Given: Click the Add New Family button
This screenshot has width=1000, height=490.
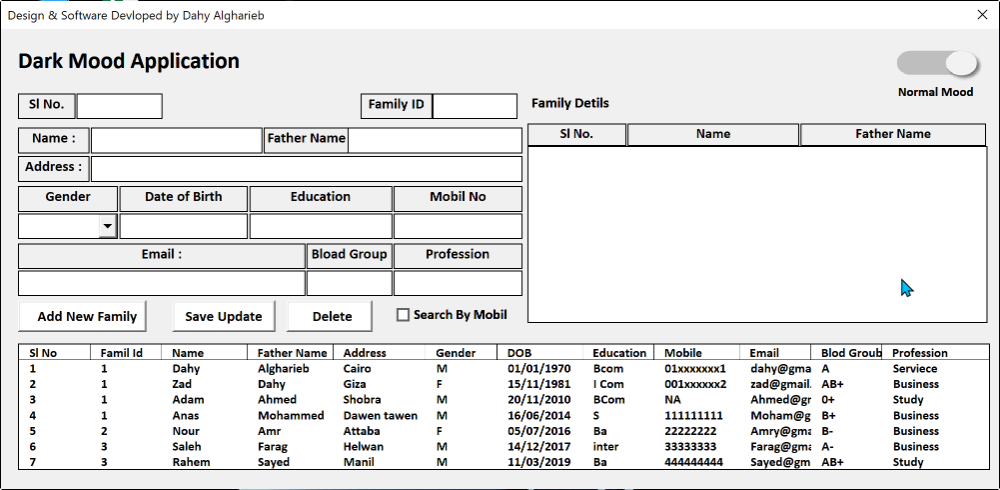Looking at the screenshot, I should click(x=82, y=316).
